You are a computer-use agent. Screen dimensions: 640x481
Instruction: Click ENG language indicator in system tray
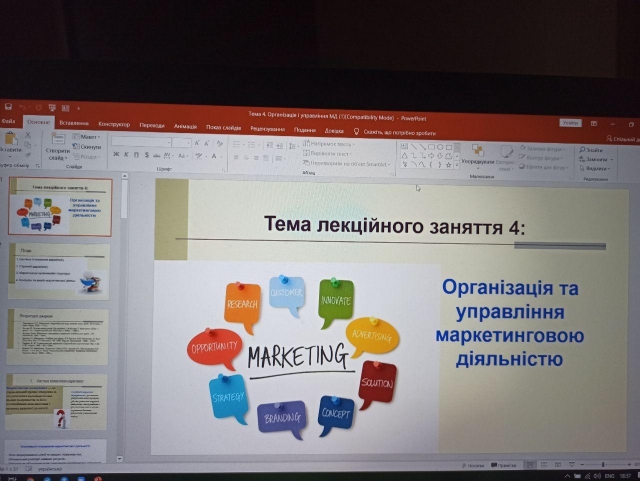610,476
